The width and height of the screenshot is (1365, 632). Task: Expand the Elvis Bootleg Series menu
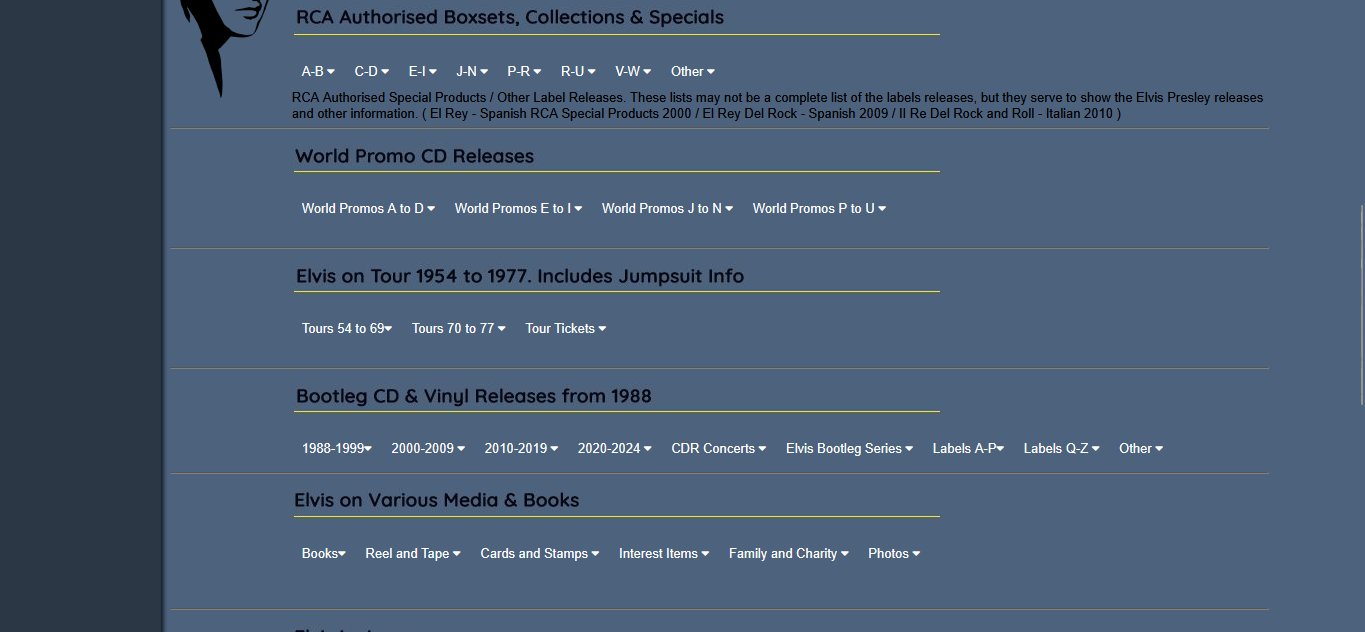tap(849, 448)
